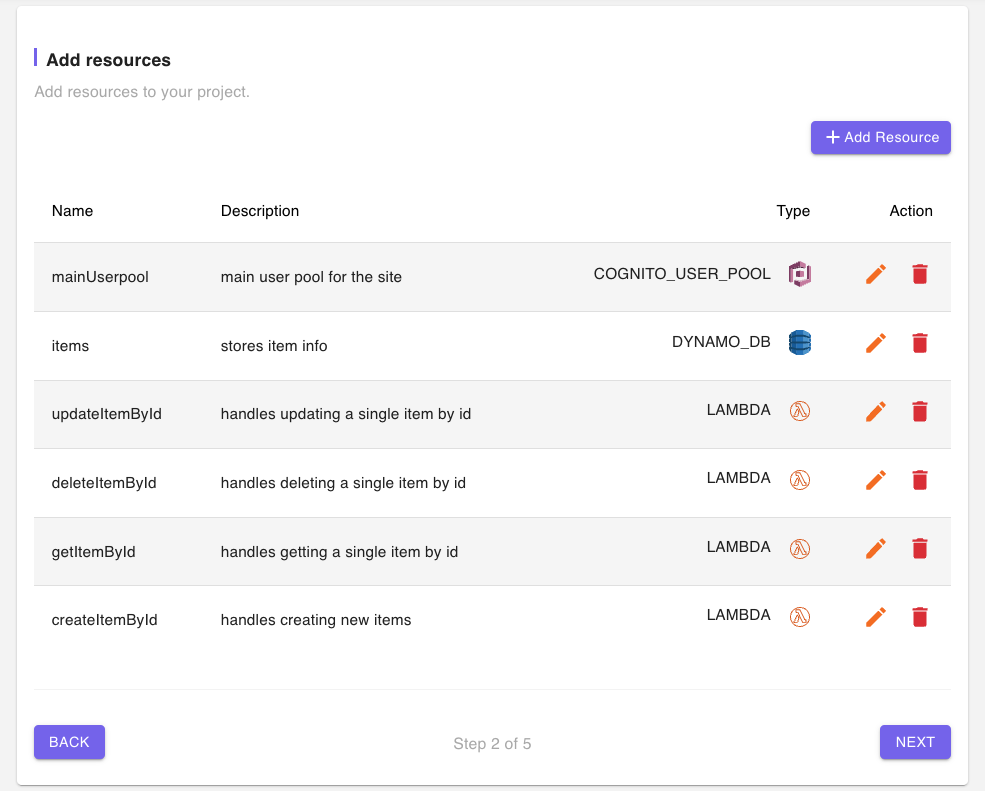Delete the mainUserpool resource
Image resolution: width=985 pixels, height=791 pixels.
pyautogui.click(x=920, y=275)
